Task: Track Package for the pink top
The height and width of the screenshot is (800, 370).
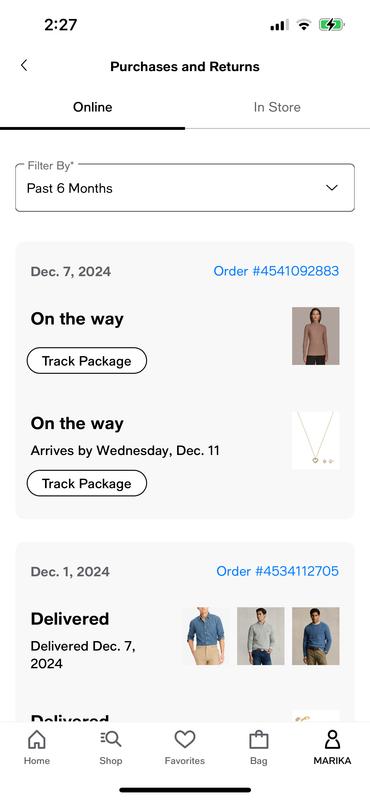Action: click(x=87, y=361)
